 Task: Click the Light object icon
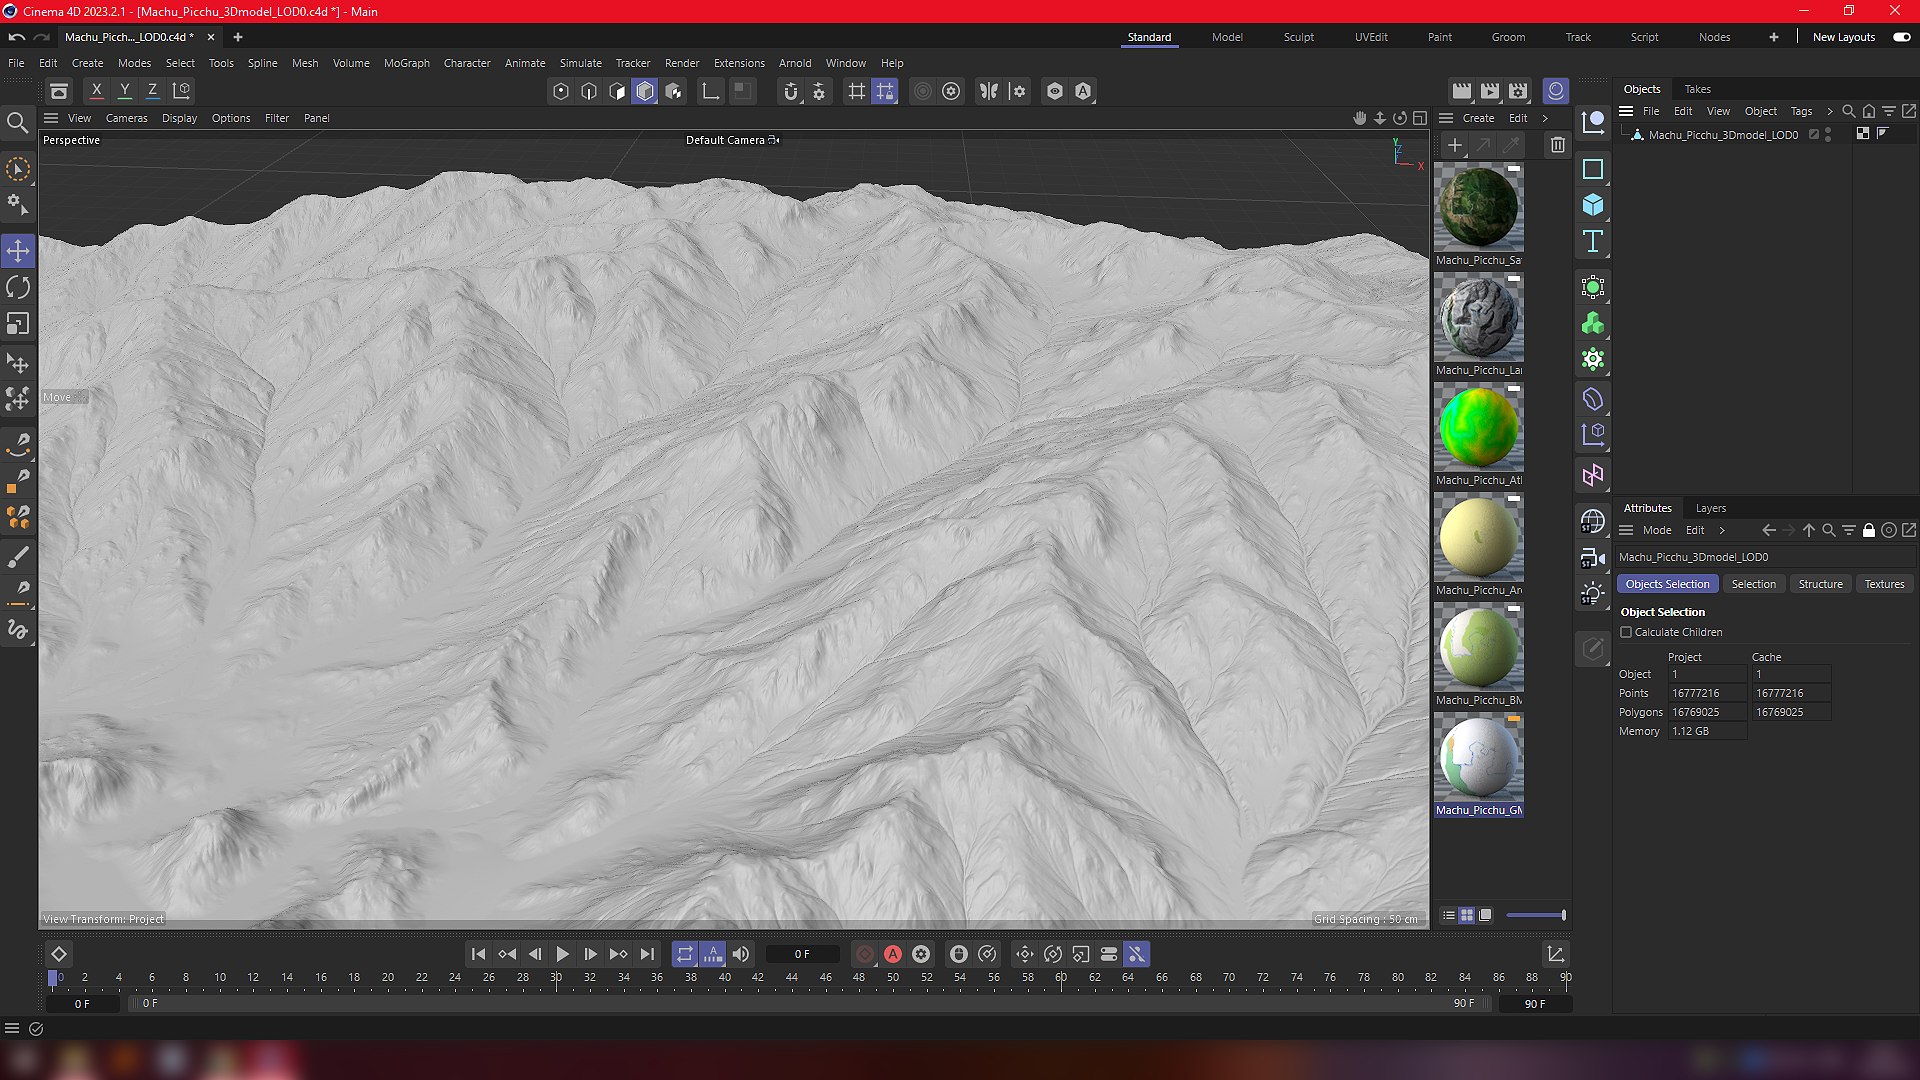pyautogui.click(x=1593, y=594)
